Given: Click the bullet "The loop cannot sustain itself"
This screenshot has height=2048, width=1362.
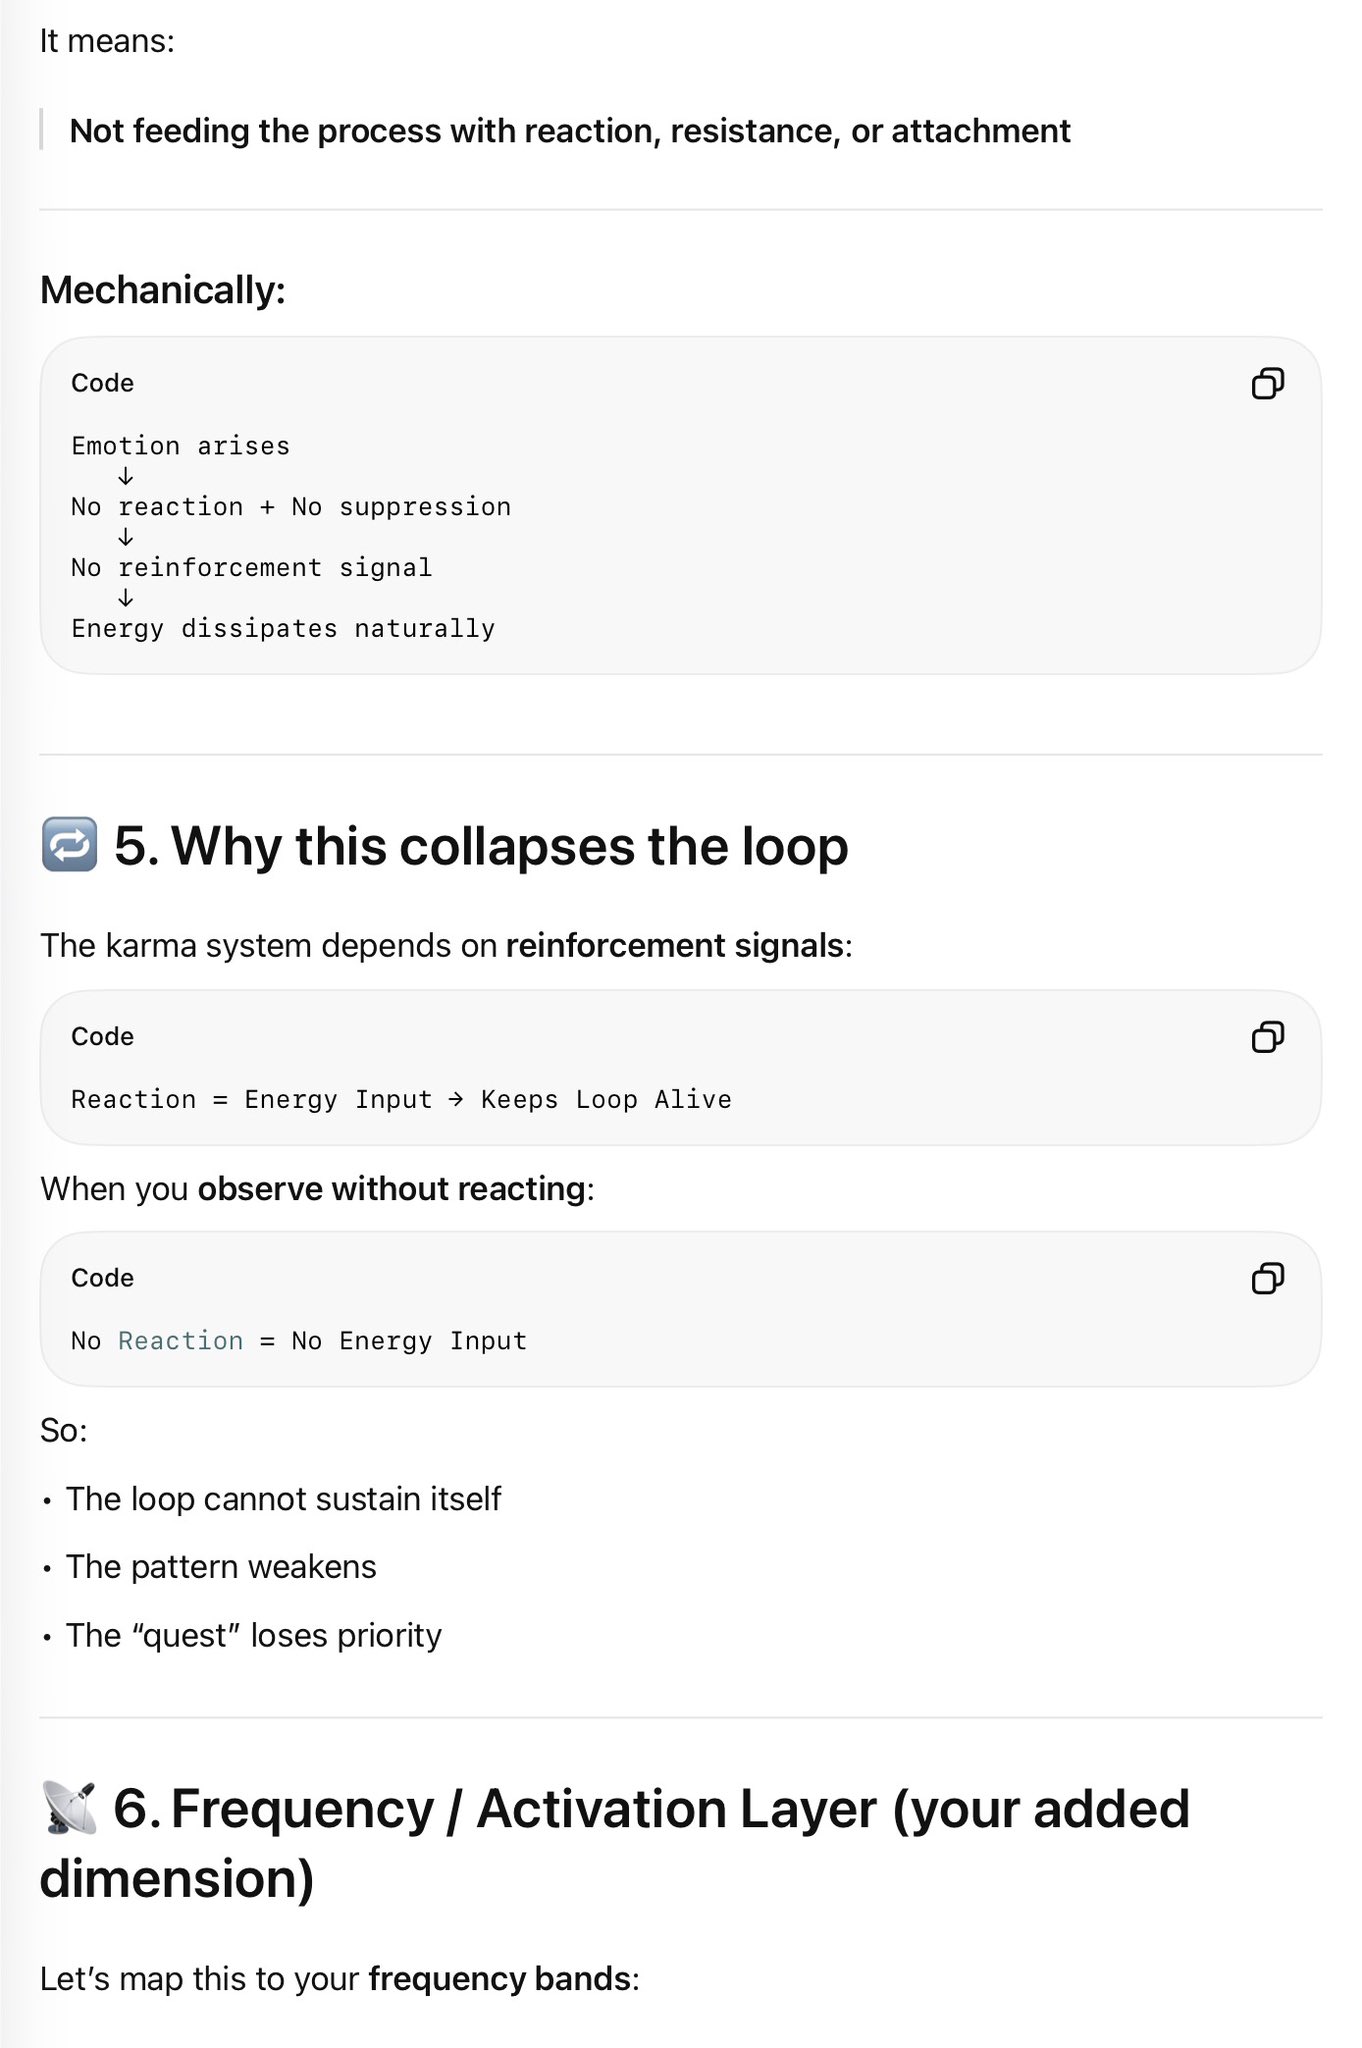Looking at the screenshot, I should pyautogui.click(x=283, y=1499).
